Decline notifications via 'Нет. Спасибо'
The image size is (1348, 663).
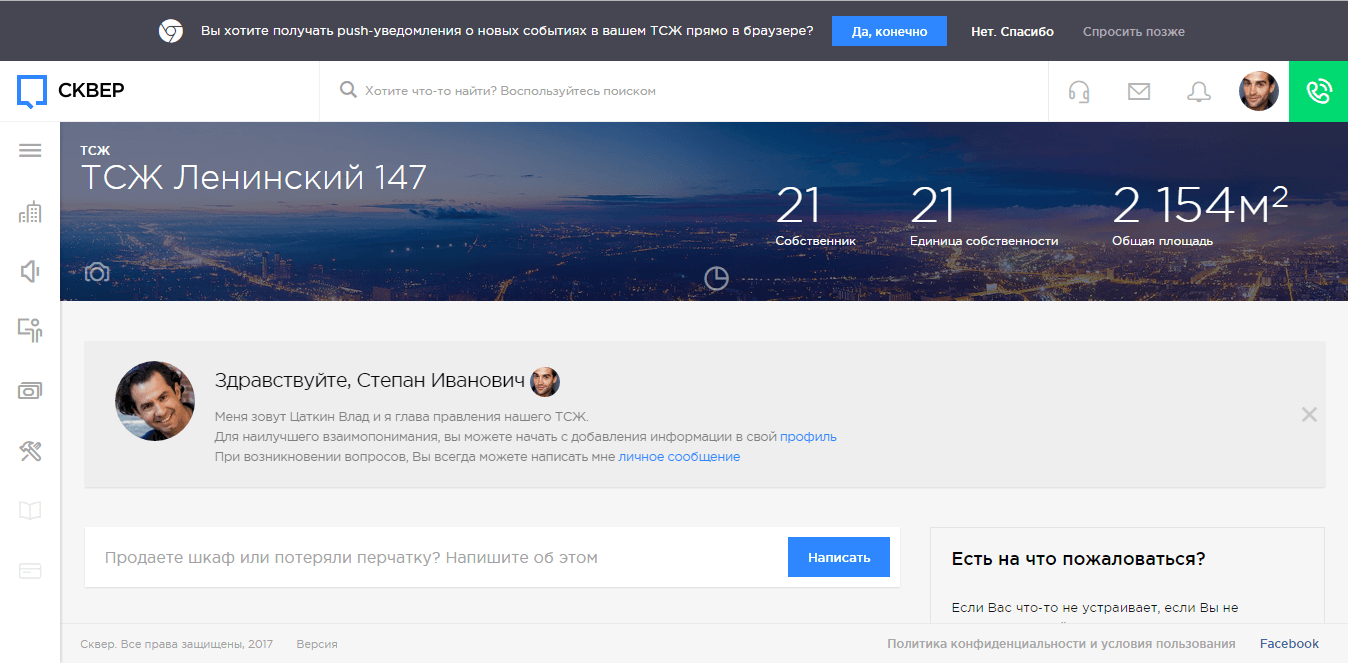coord(1012,31)
